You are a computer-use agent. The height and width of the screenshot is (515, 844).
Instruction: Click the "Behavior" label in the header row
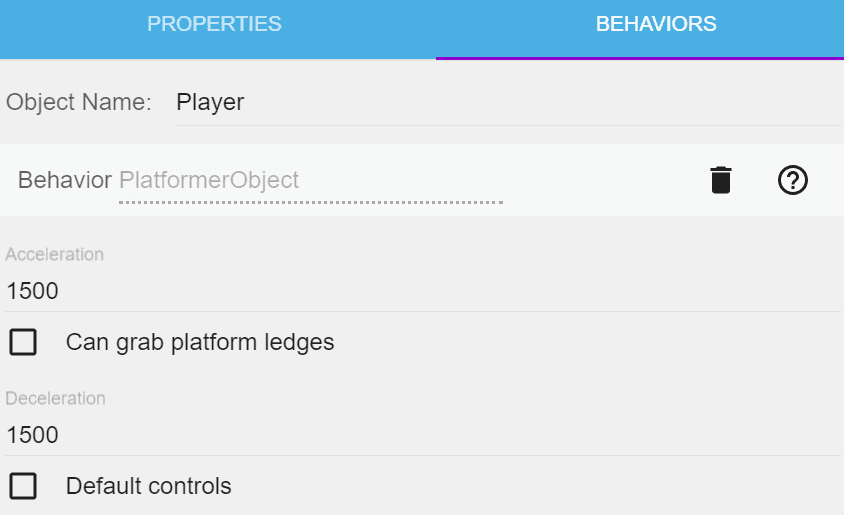click(x=64, y=180)
